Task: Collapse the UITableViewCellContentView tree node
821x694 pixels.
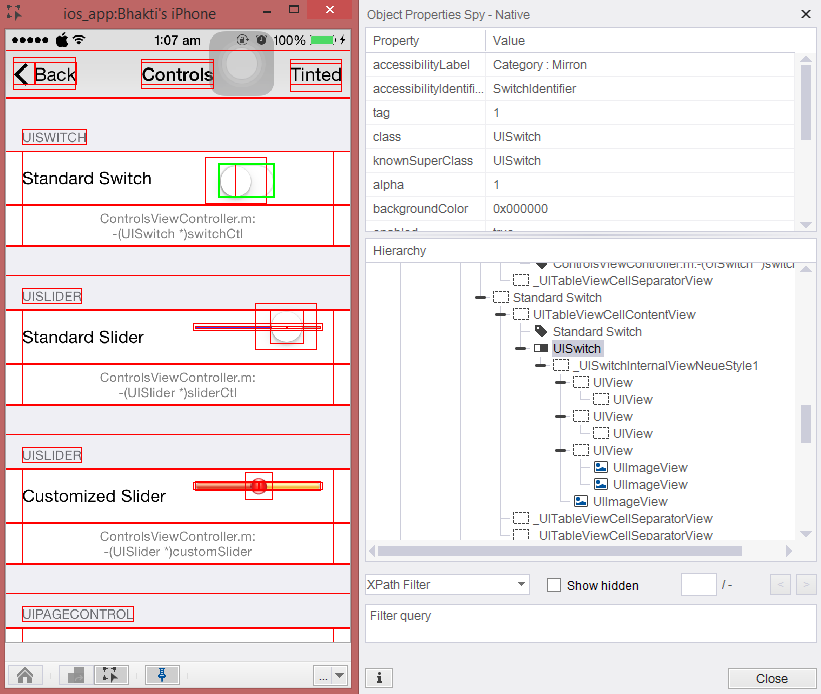Action: 501,315
